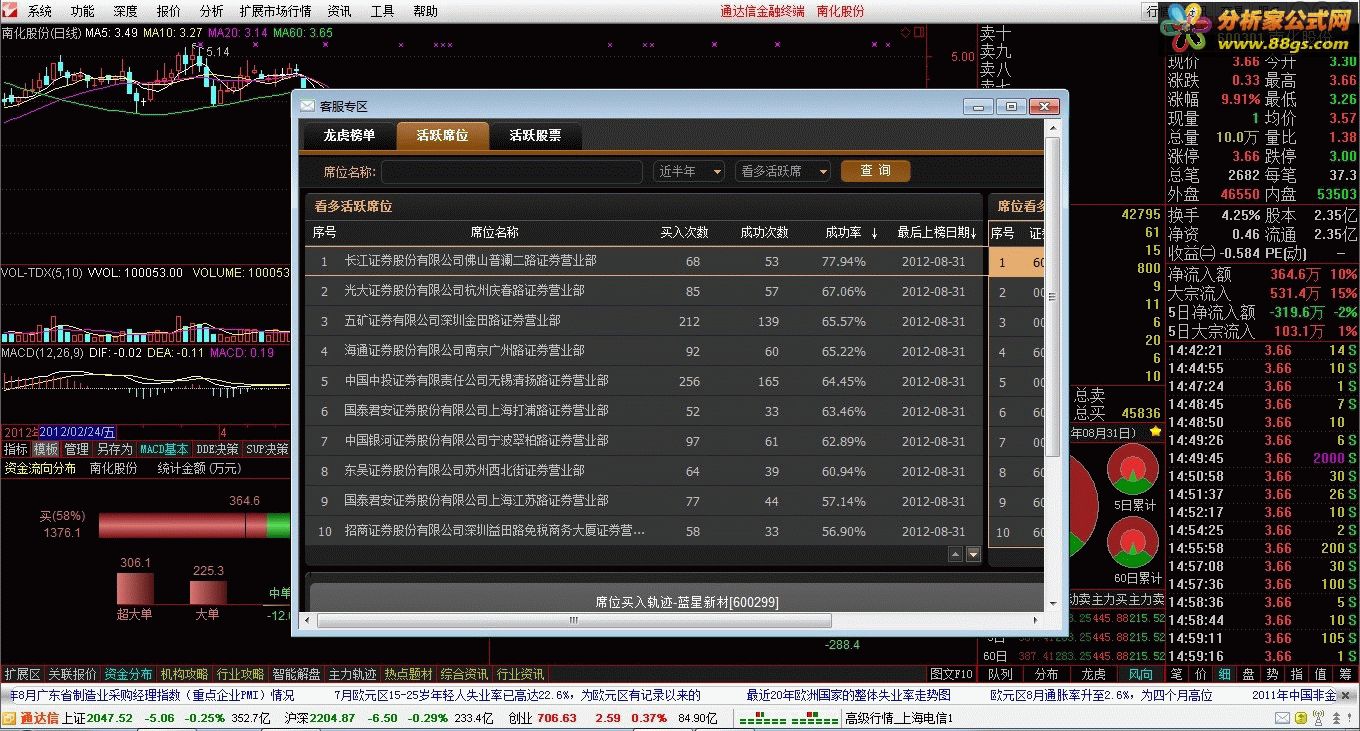The height and width of the screenshot is (731, 1360).
Task: Select the 龙虎 panel tab
Action: [1094, 674]
